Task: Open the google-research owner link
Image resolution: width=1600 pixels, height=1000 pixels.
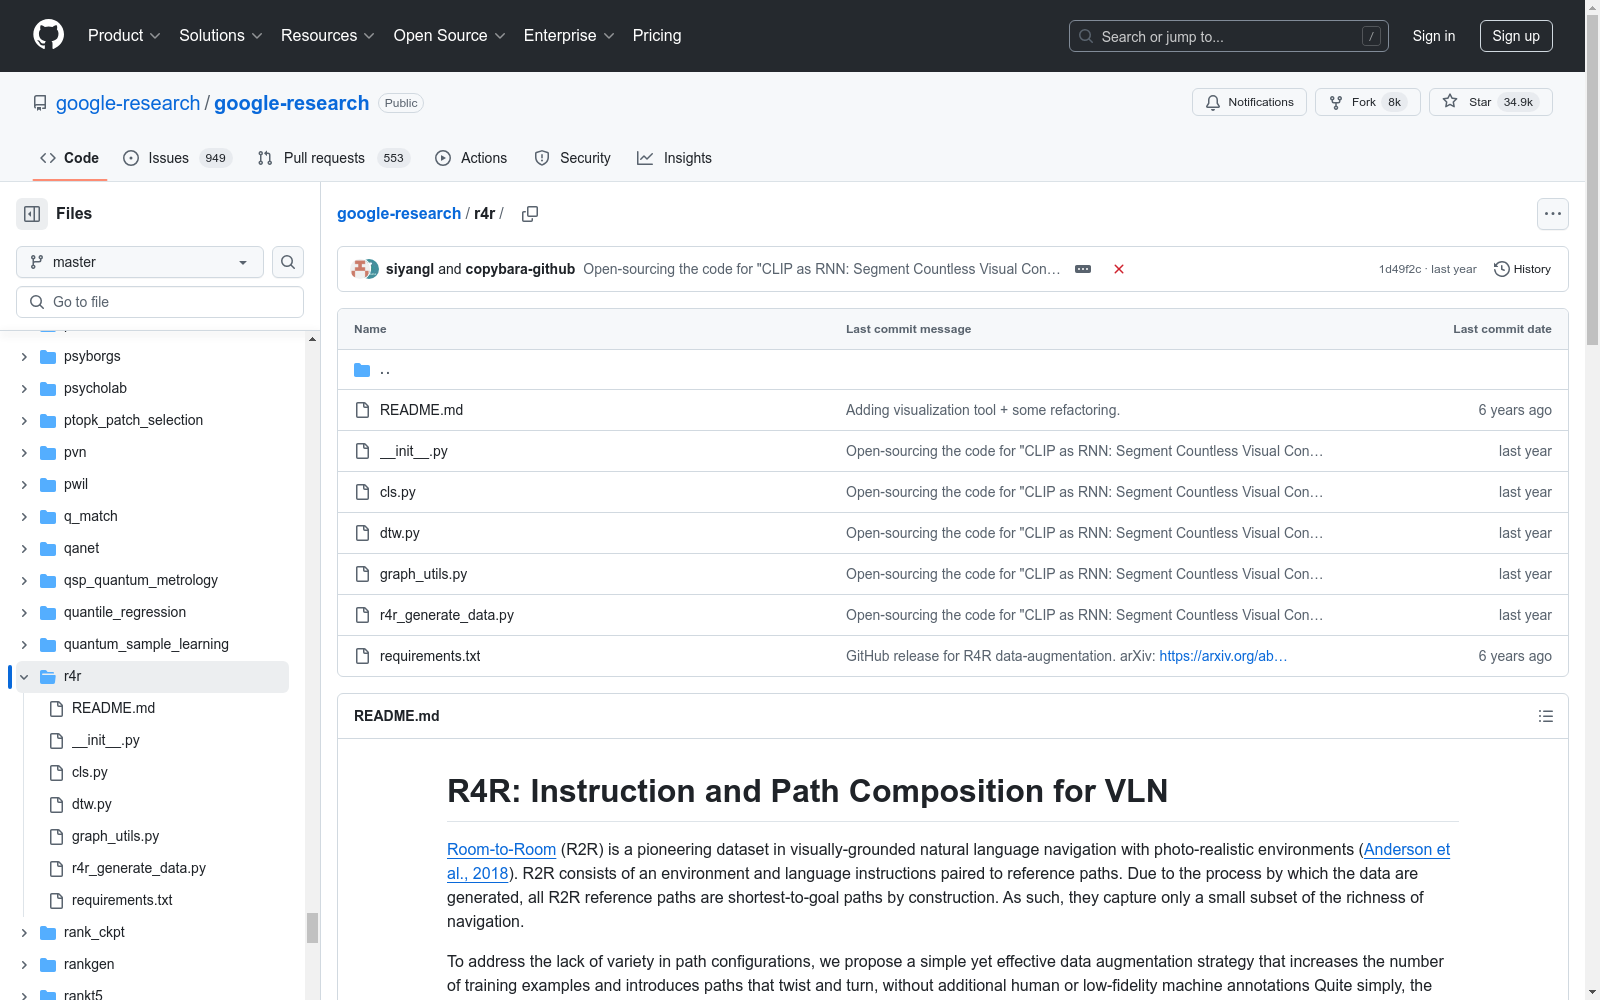Action: pos(128,103)
